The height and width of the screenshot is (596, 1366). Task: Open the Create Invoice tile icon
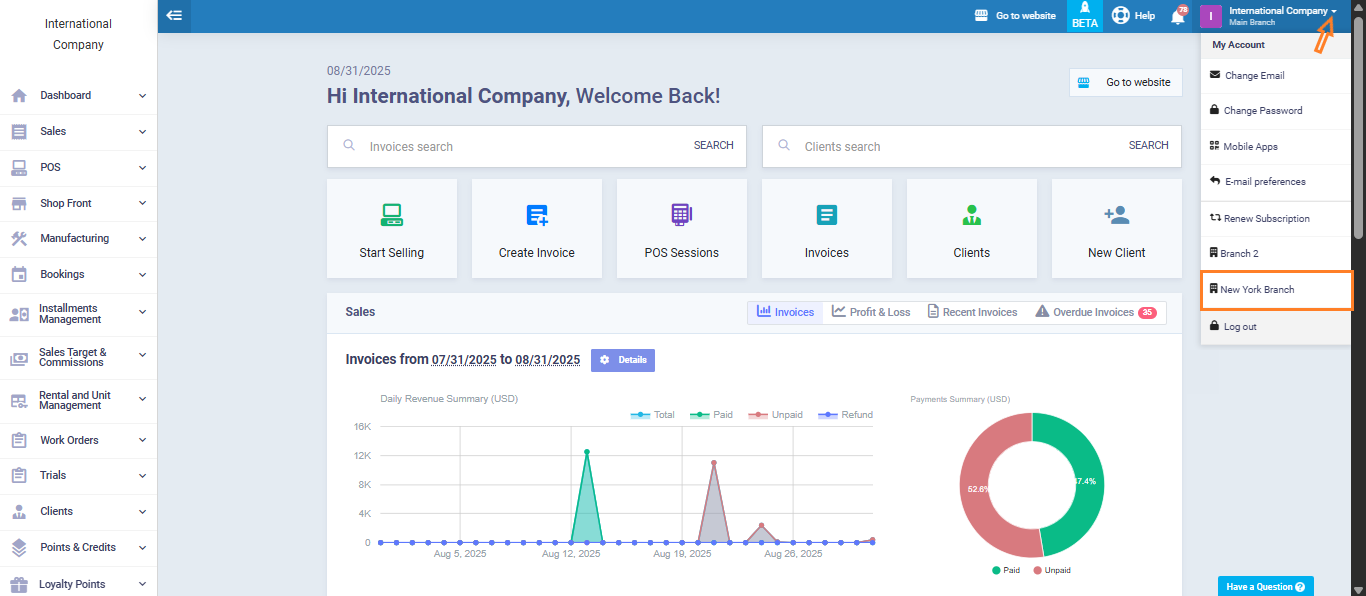pyautogui.click(x=537, y=215)
